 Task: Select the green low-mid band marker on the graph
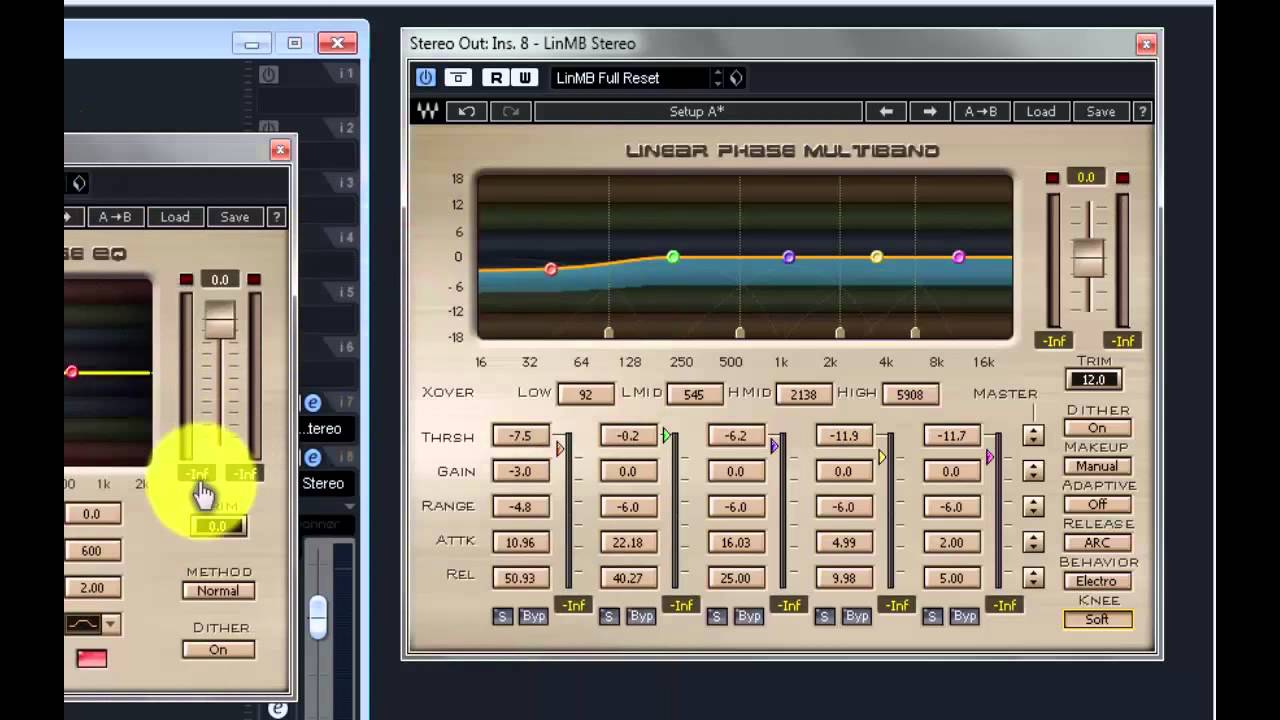(673, 257)
